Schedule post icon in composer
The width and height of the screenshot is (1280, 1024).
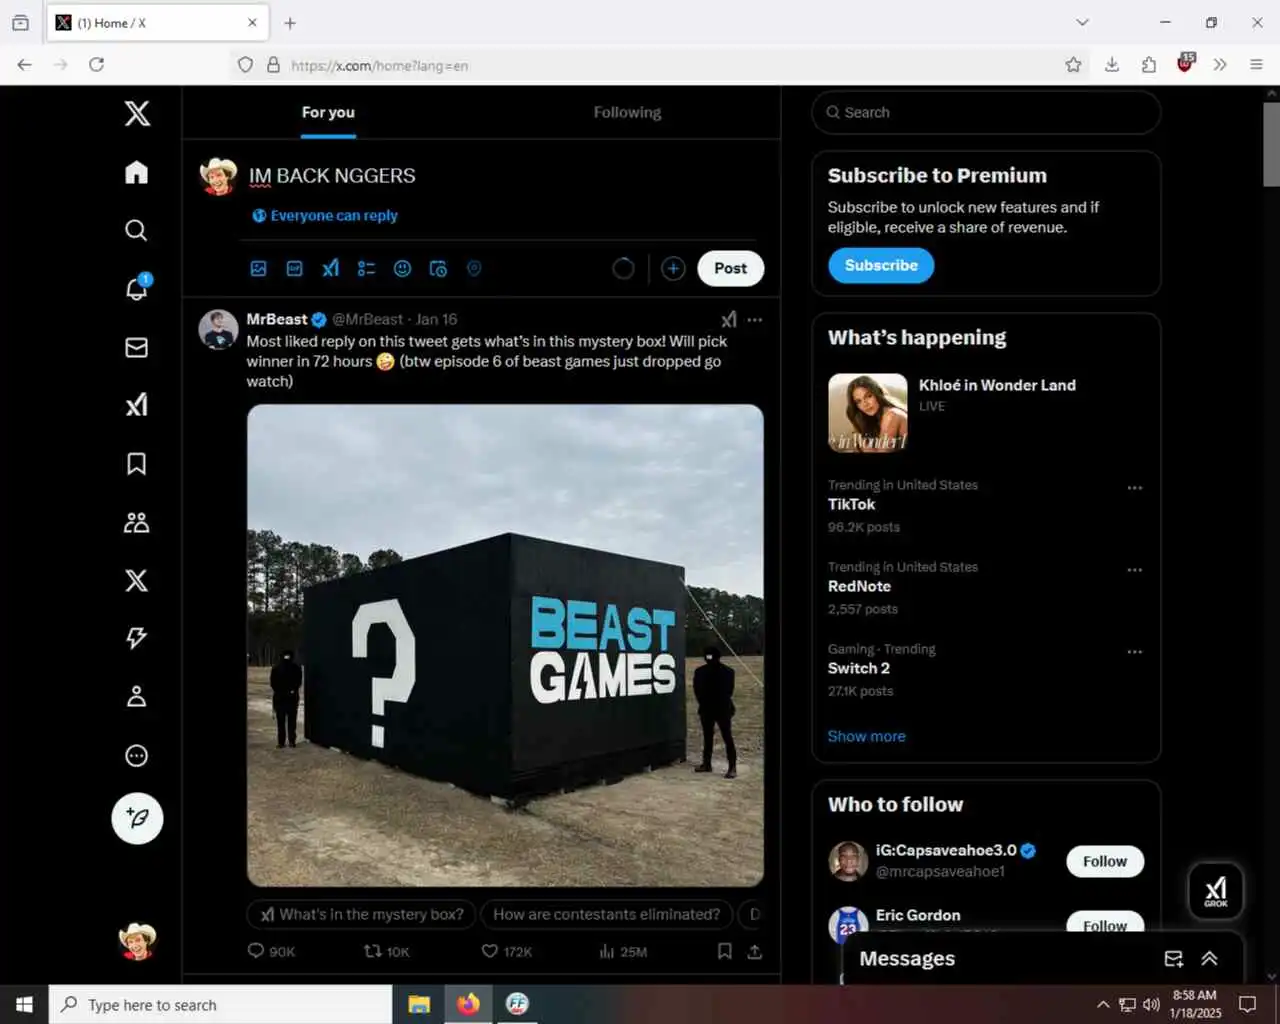438,268
